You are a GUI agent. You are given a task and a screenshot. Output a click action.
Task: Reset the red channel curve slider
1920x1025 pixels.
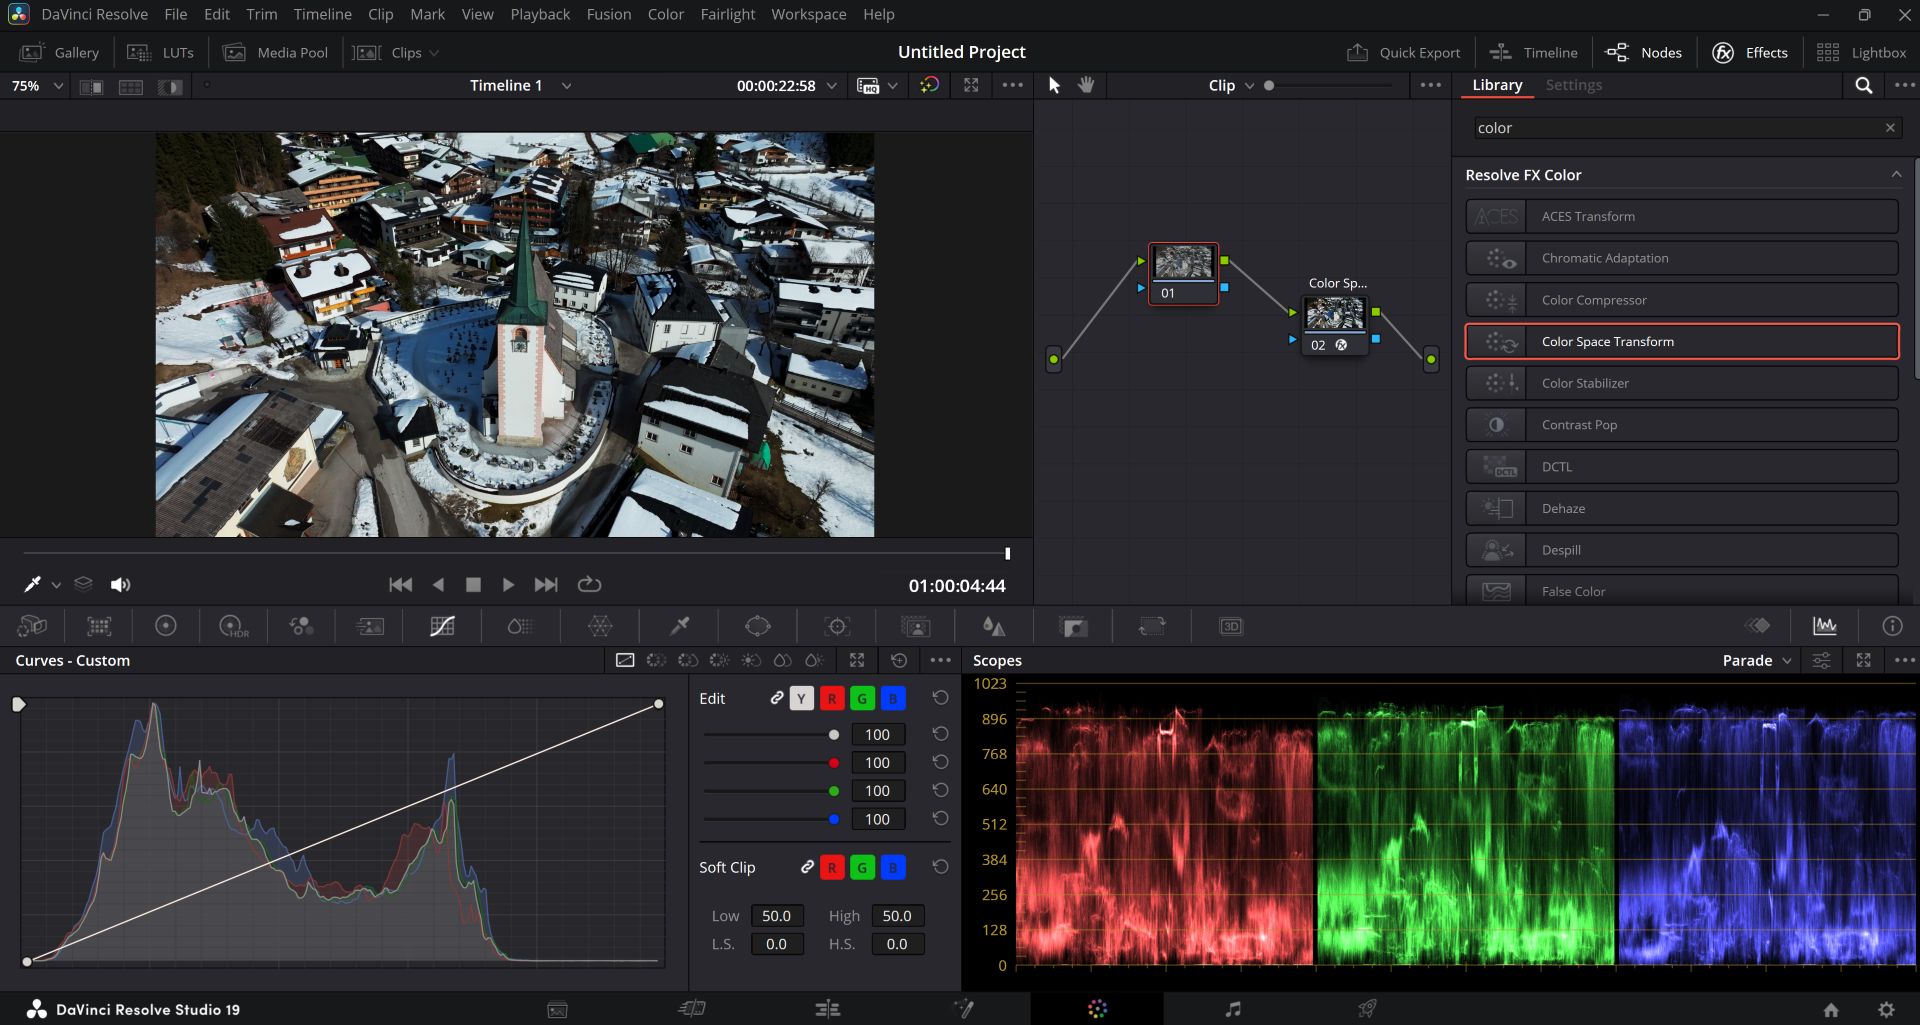pos(940,762)
